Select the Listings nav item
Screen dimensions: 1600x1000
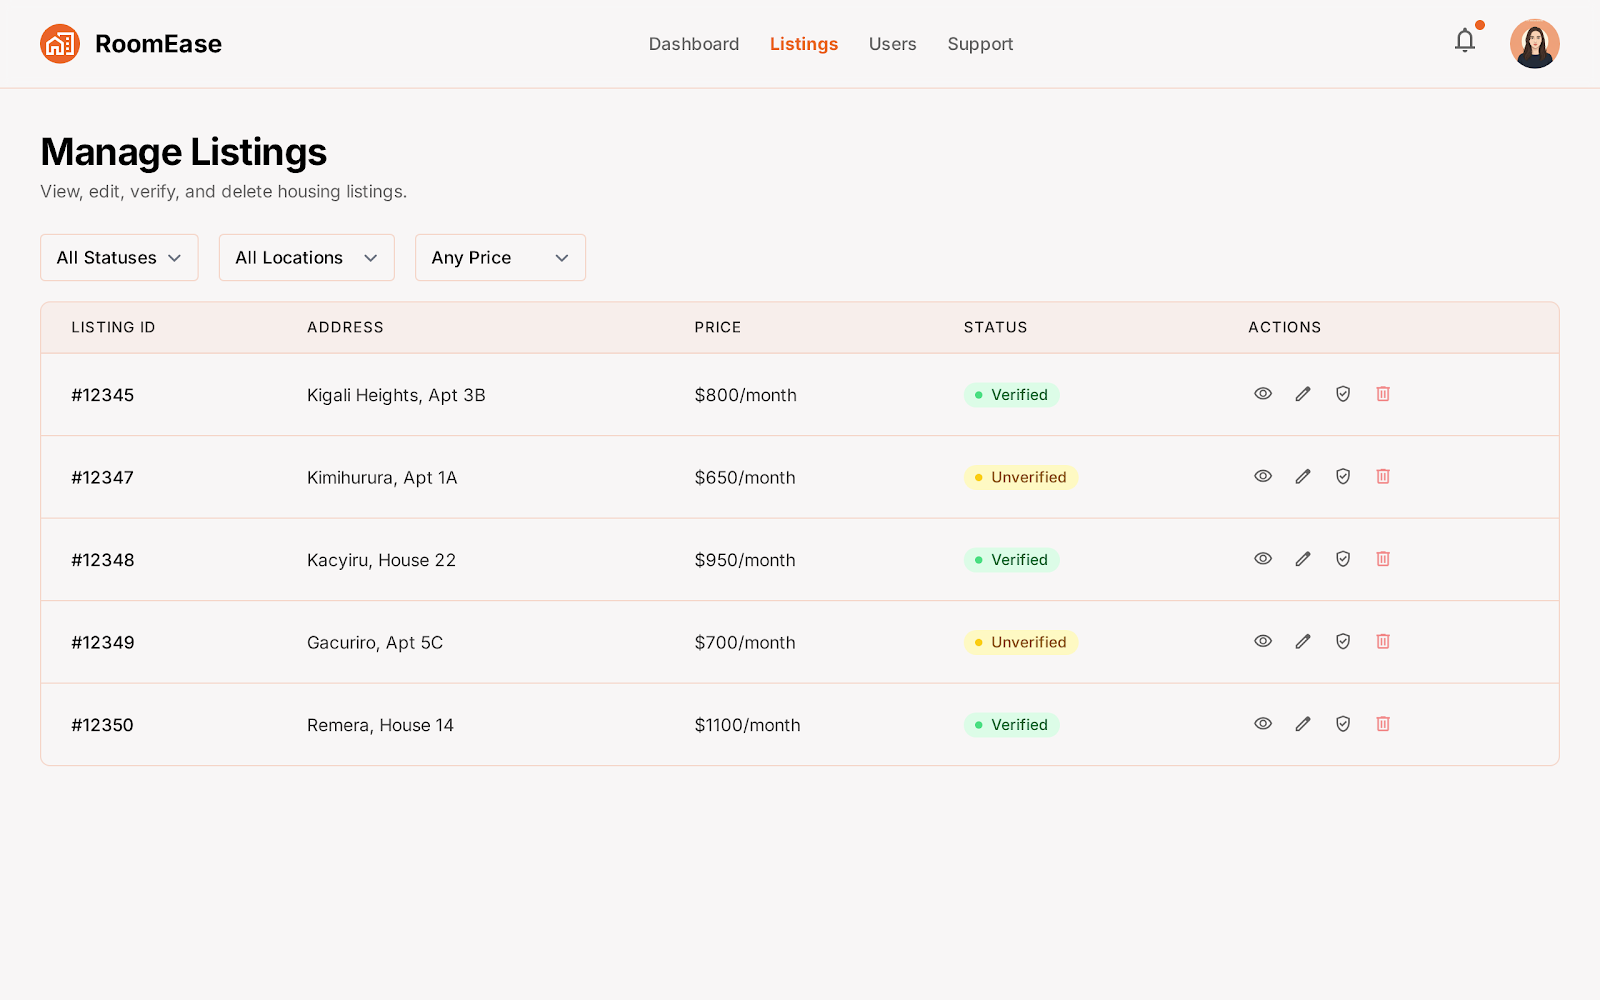804,44
